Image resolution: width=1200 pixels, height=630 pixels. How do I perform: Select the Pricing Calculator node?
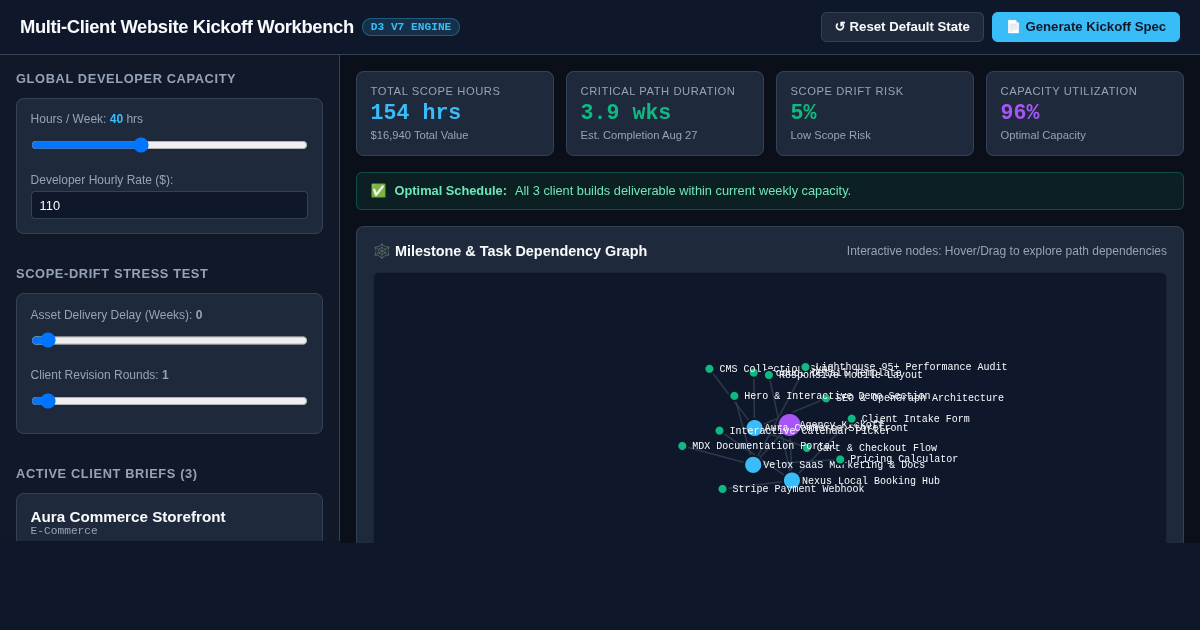point(840,459)
